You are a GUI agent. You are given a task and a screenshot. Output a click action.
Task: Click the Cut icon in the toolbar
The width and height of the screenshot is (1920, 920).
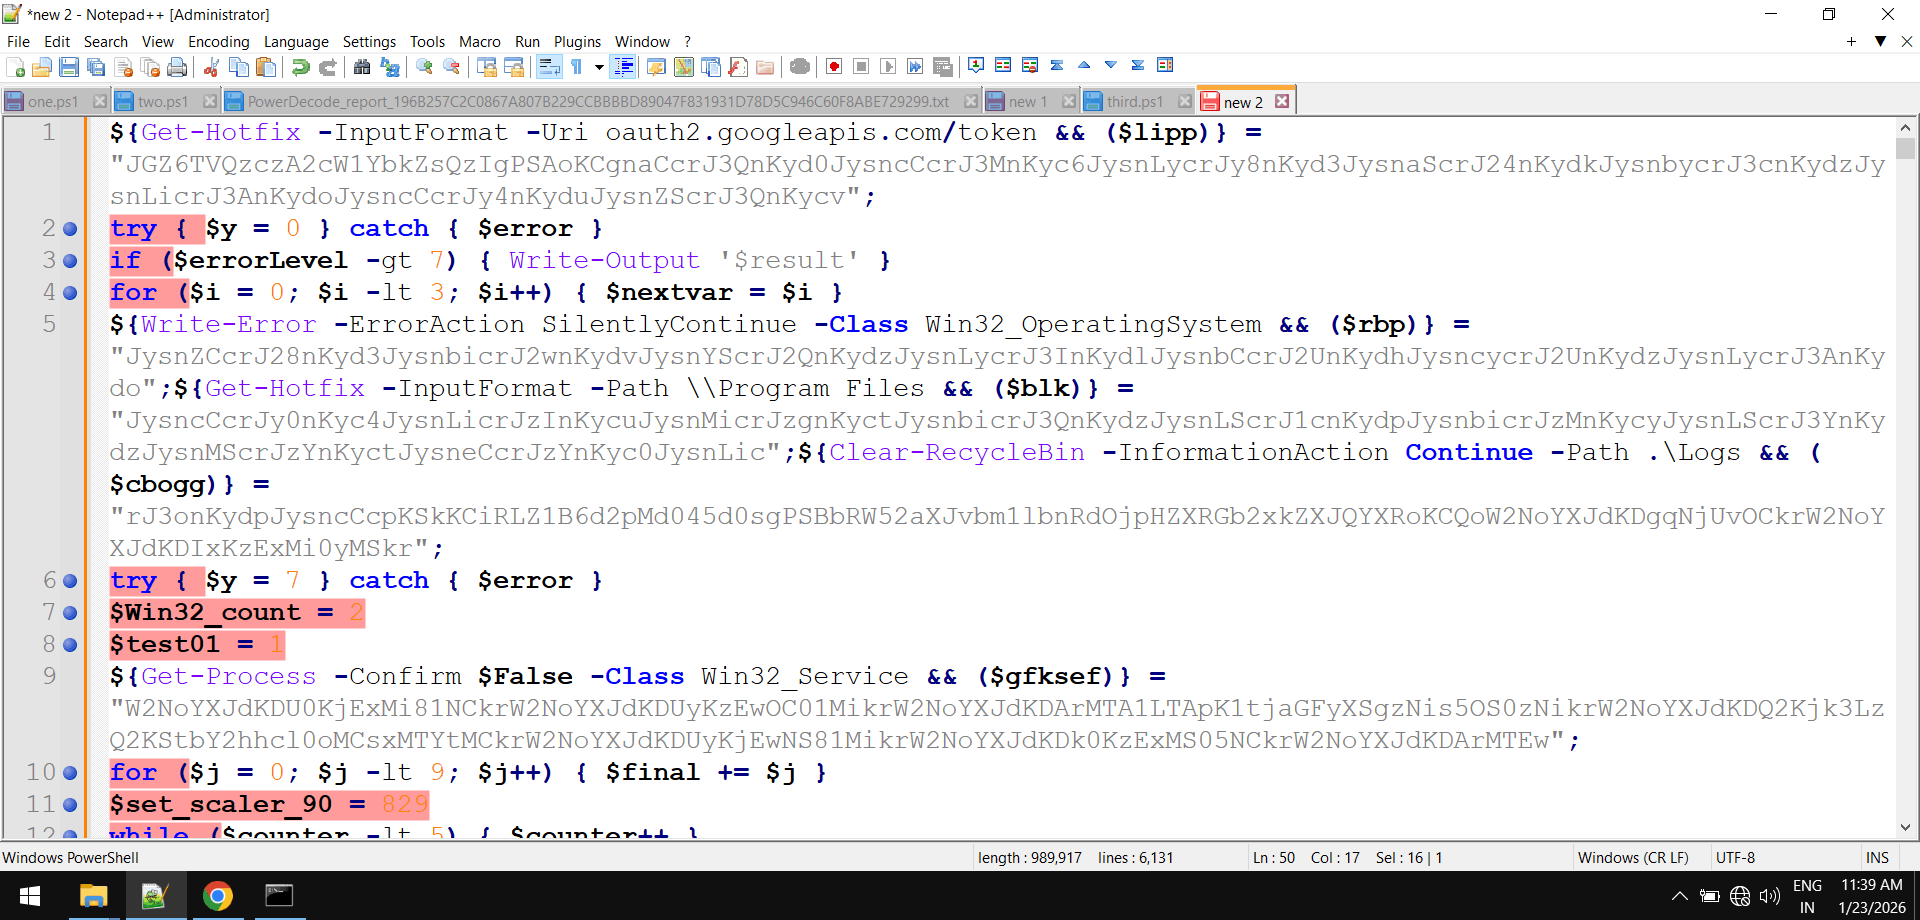pyautogui.click(x=211, y=66)
